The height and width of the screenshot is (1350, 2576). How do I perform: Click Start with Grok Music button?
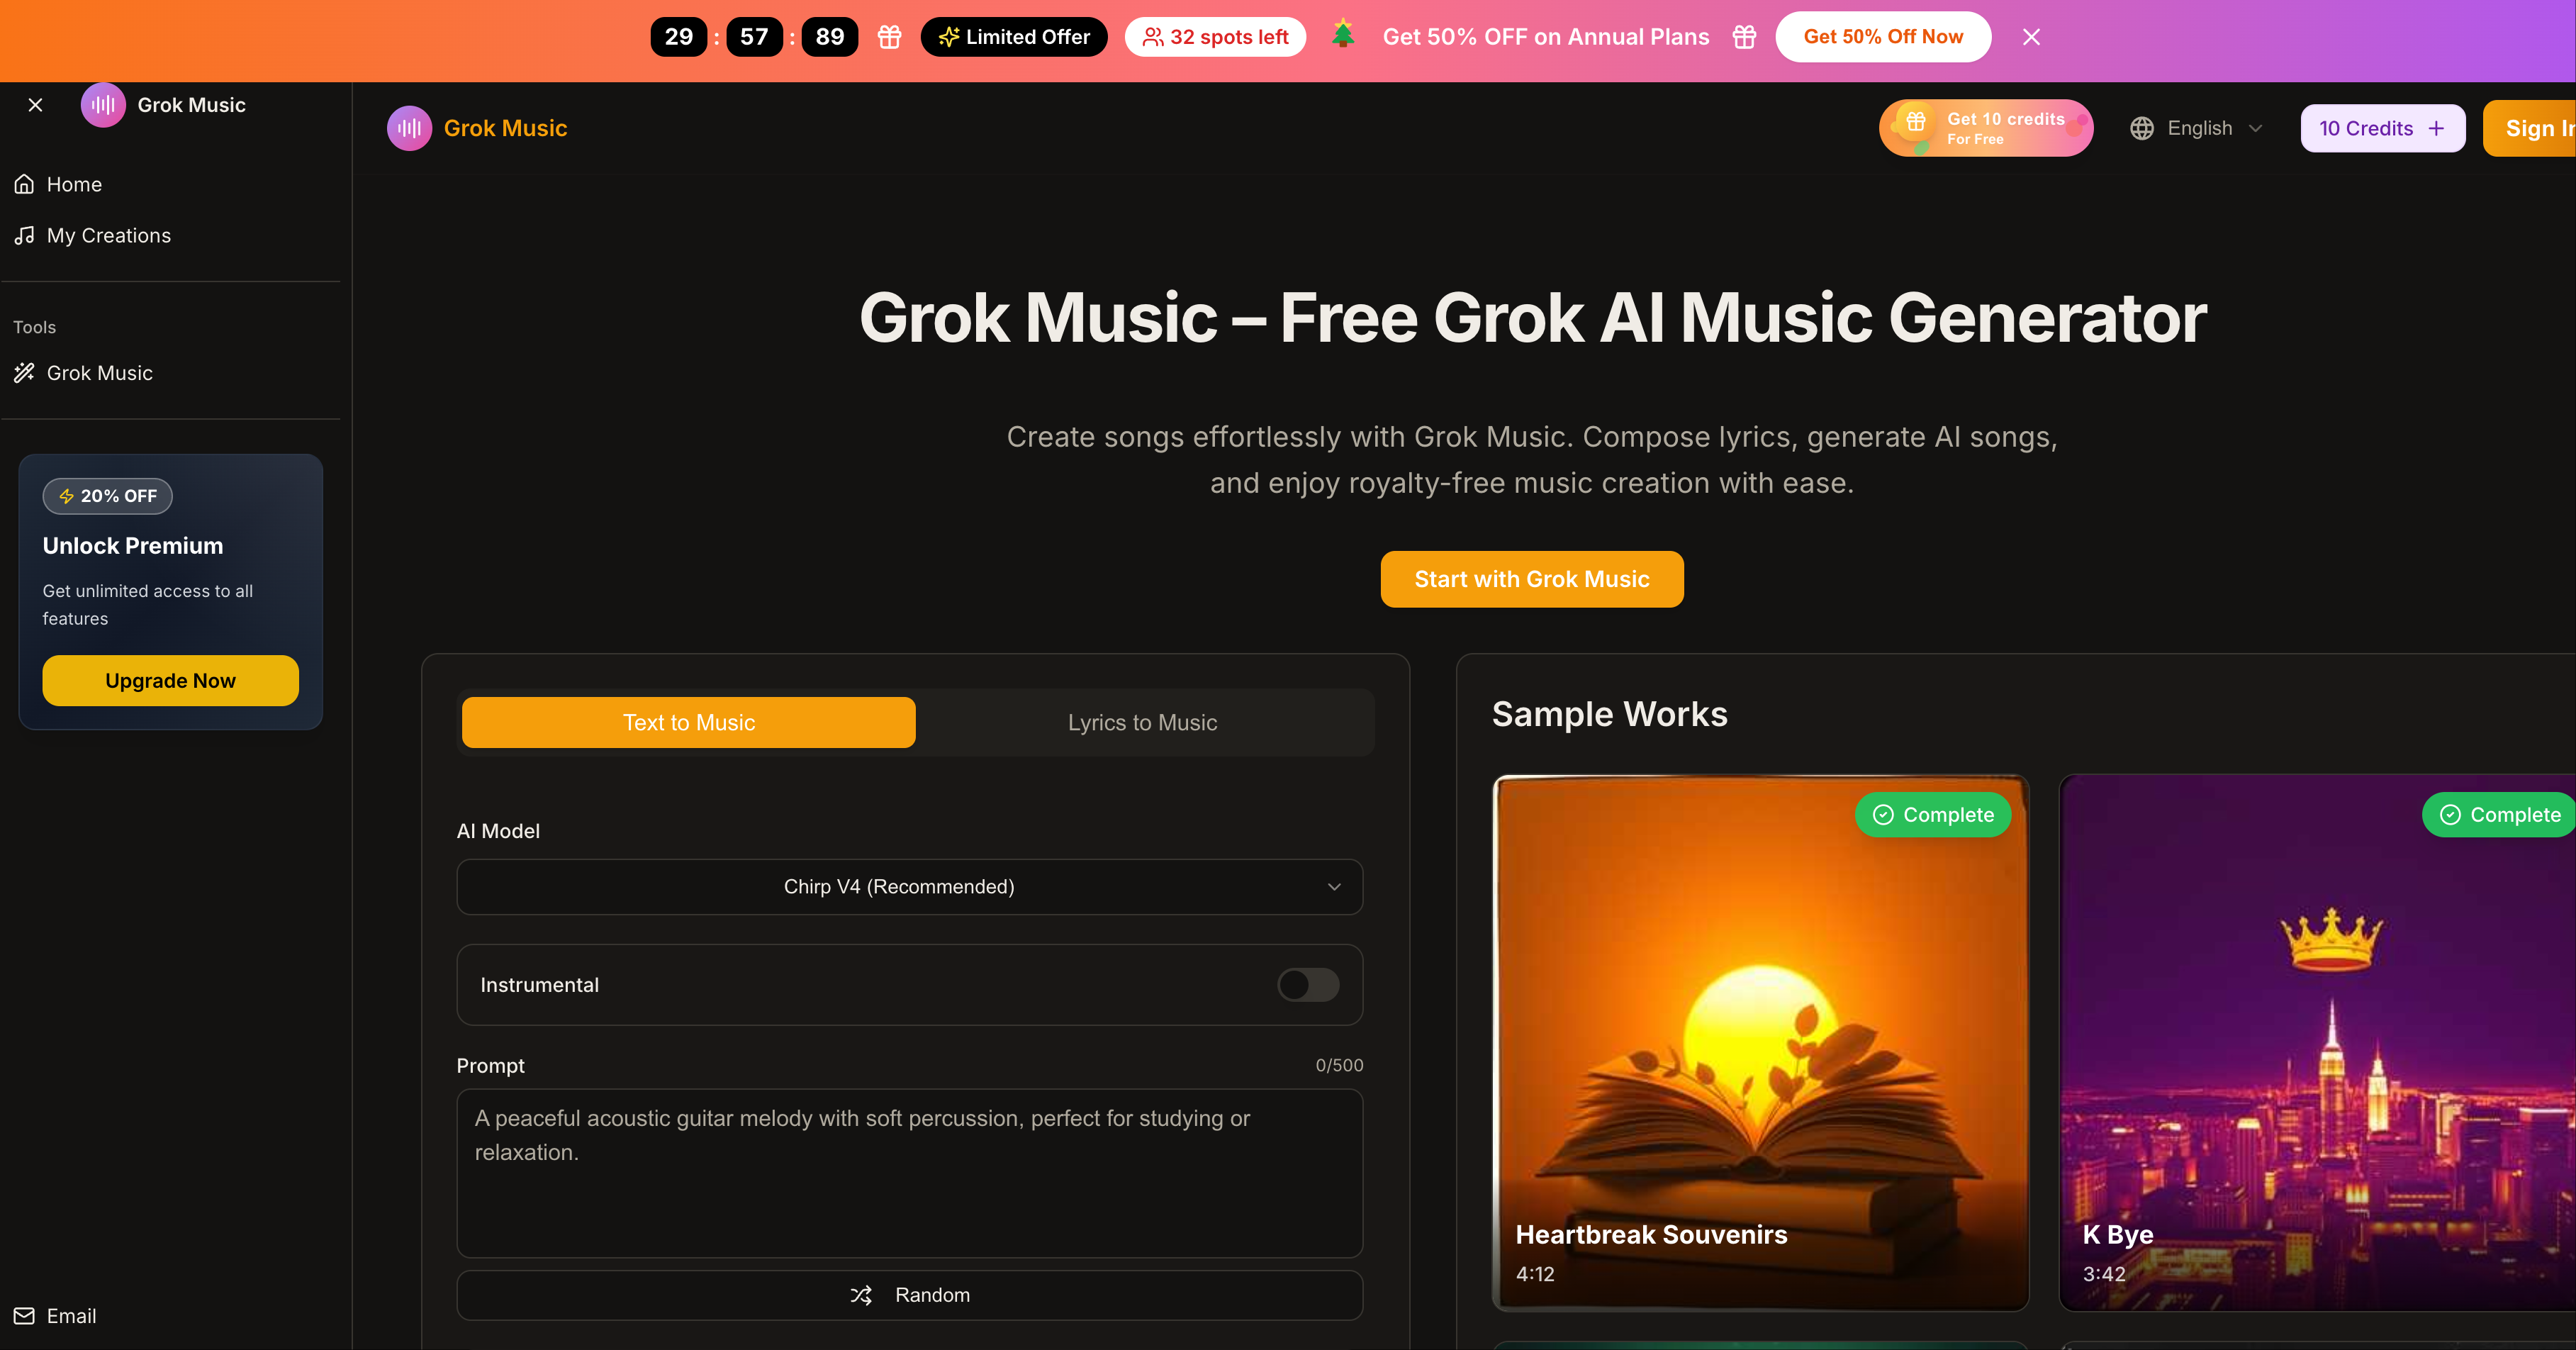1531,579
